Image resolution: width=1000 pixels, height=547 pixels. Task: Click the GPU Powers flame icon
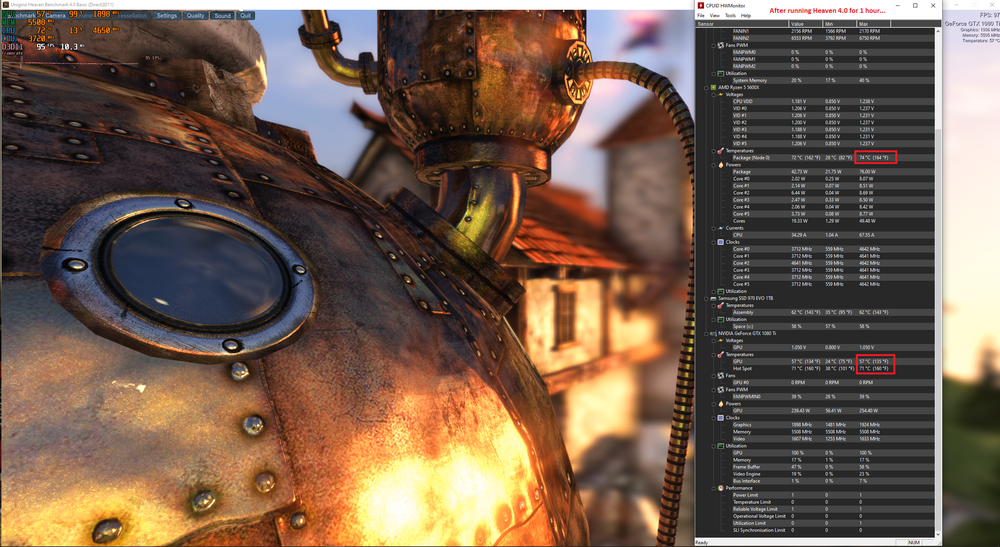click(x=721, y=404)
